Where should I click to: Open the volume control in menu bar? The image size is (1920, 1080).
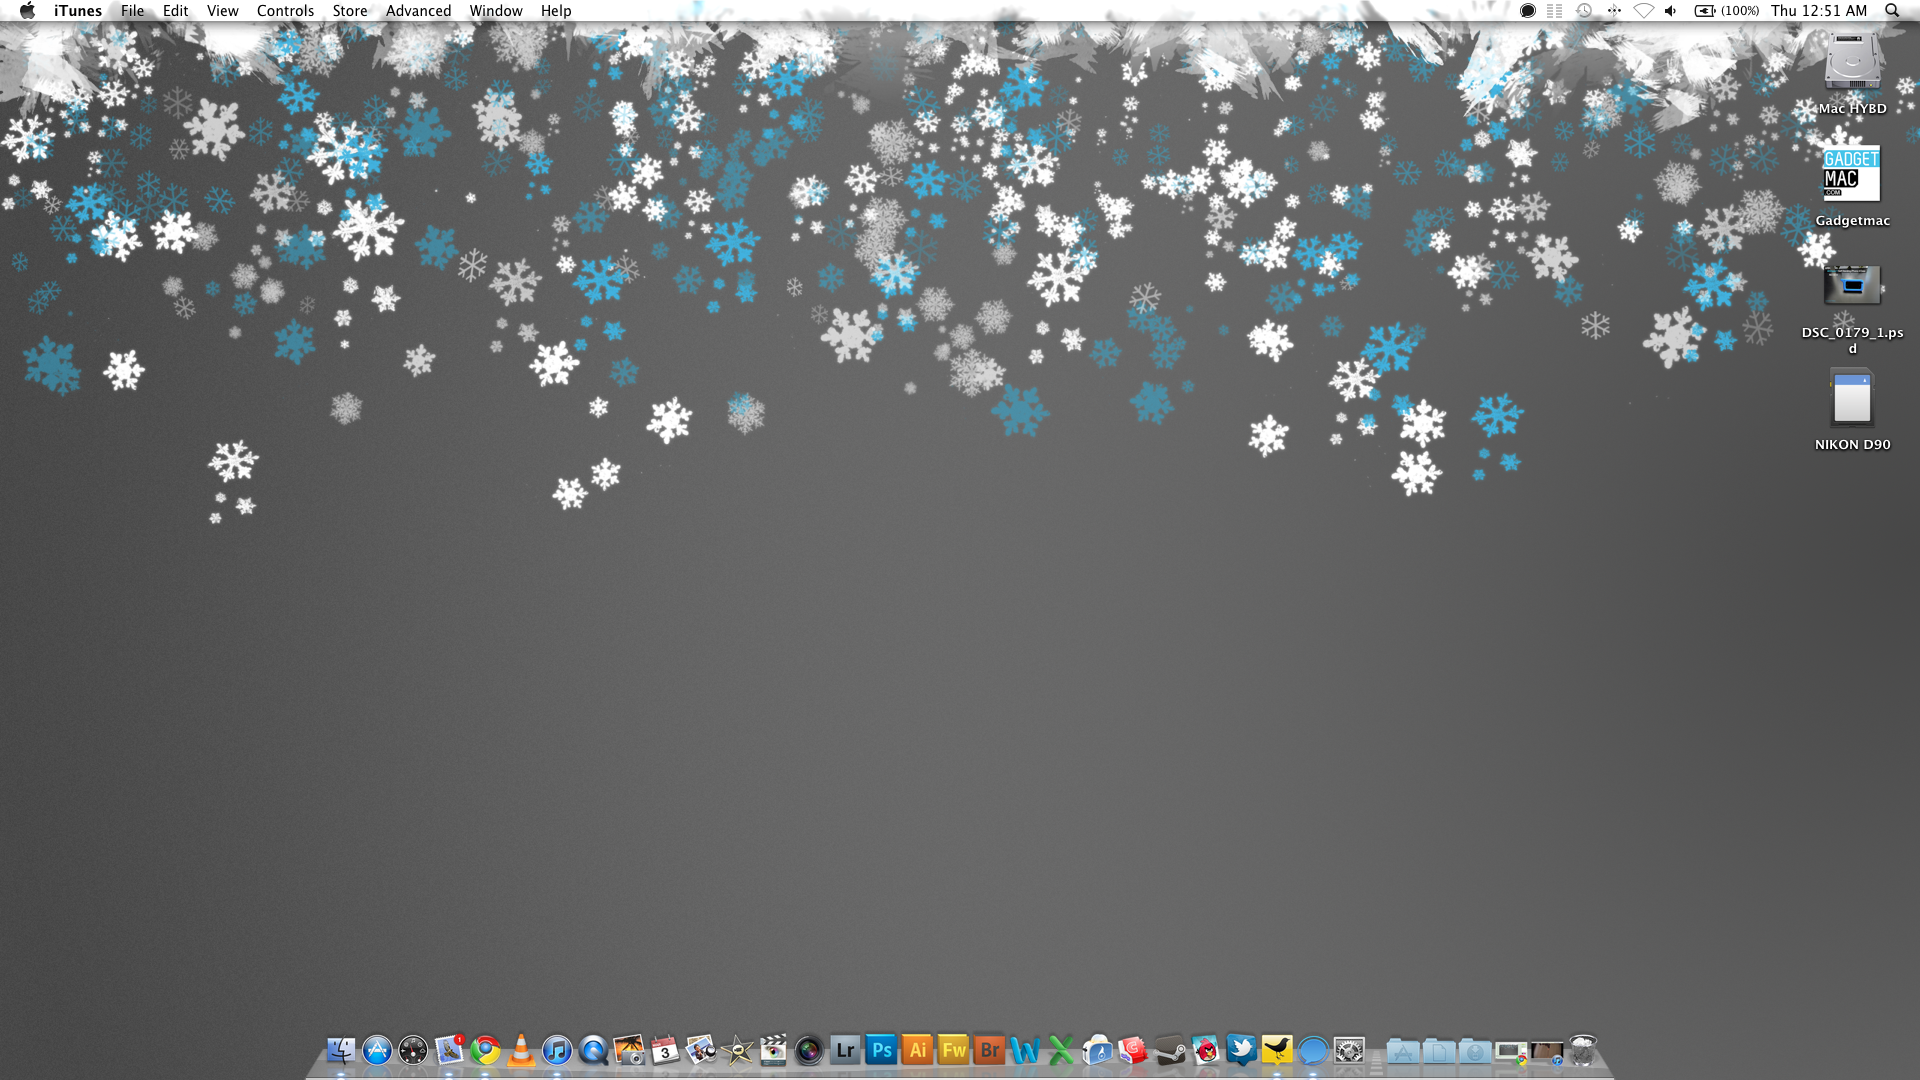tap(1670, 11)
